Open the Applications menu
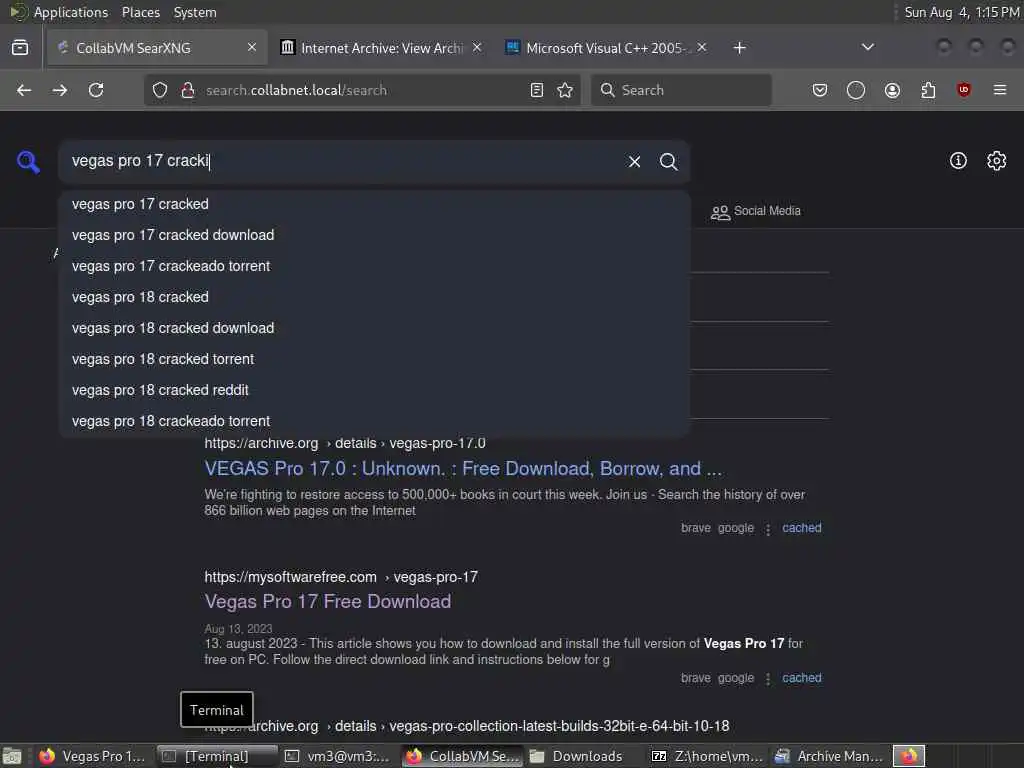 tap(71, 12)
